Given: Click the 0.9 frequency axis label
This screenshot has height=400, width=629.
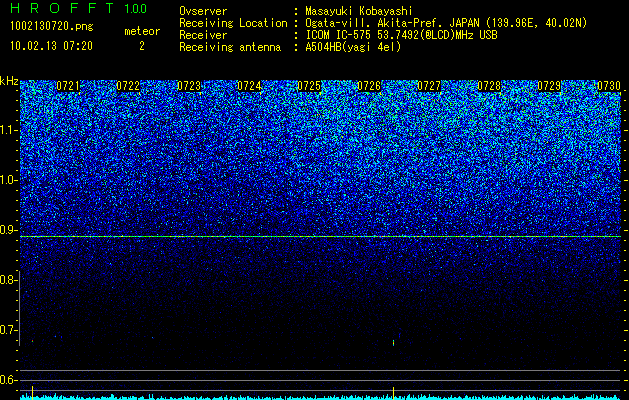Looking at the screenshot, I should click(x=8, y=230).
